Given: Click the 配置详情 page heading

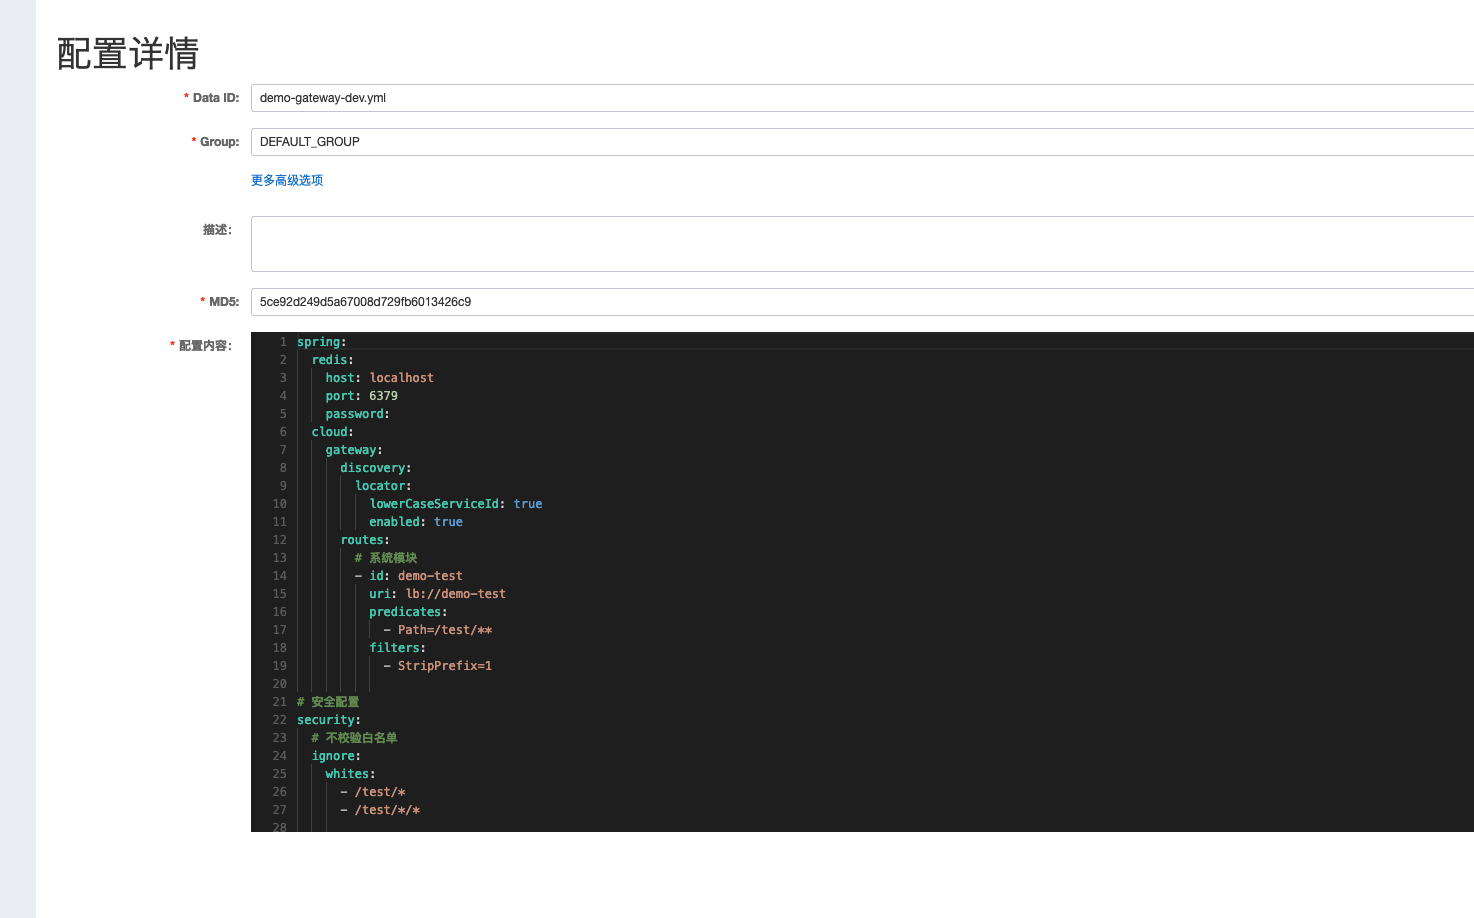Looking at the screenshot, I should pos(128,53).
